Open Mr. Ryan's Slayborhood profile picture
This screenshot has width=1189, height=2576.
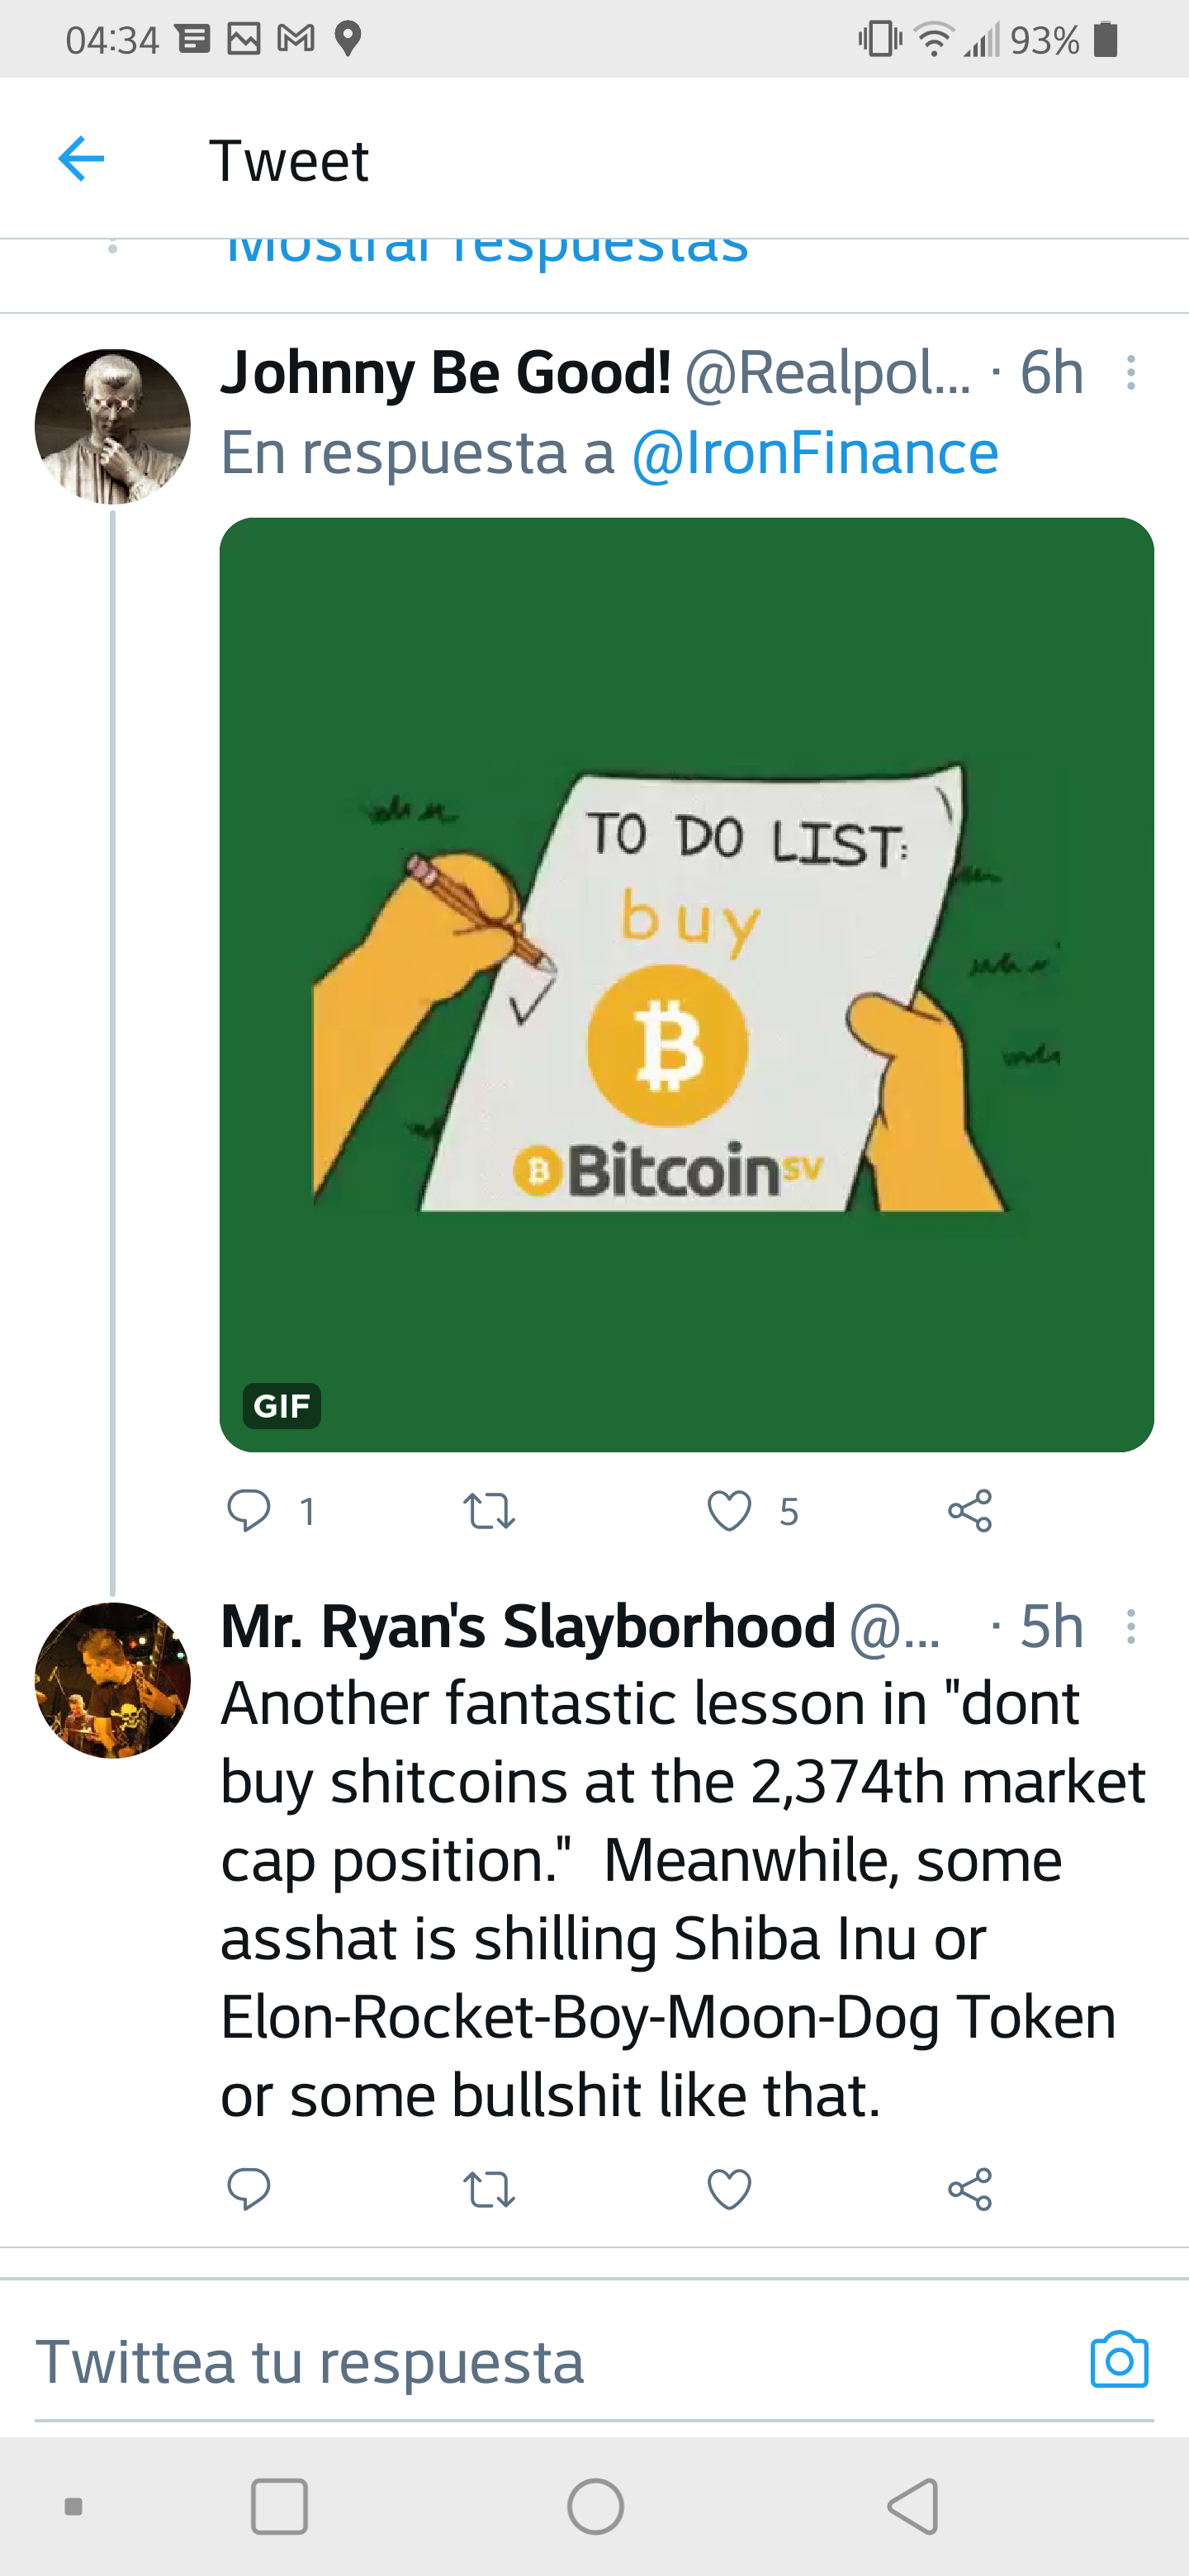pyautogui.click(x=112, y=1680)
